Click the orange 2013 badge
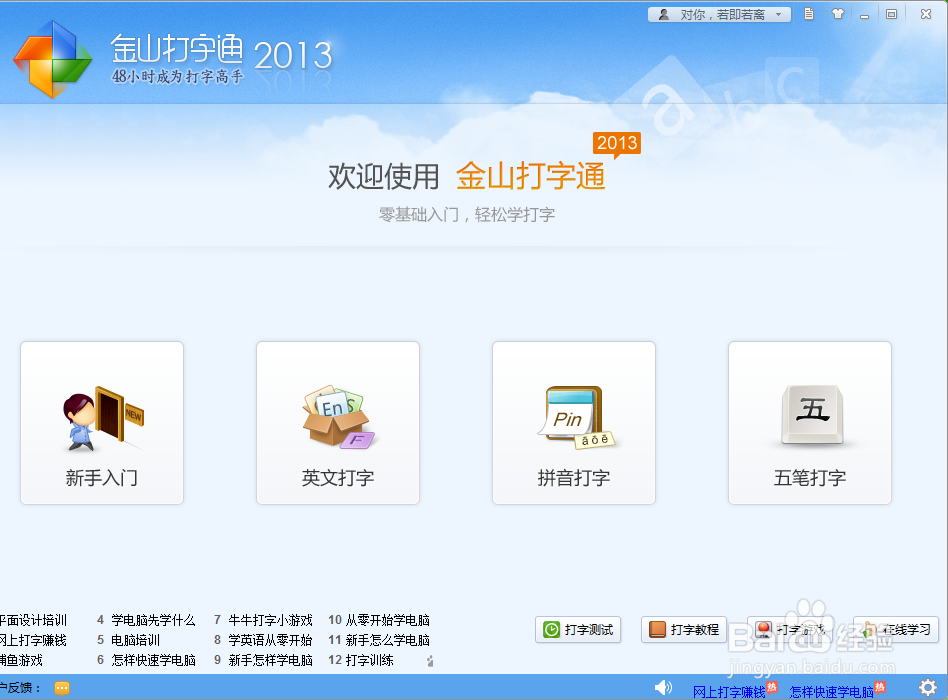Screen dimensions: 948x700 pos(617,144)
